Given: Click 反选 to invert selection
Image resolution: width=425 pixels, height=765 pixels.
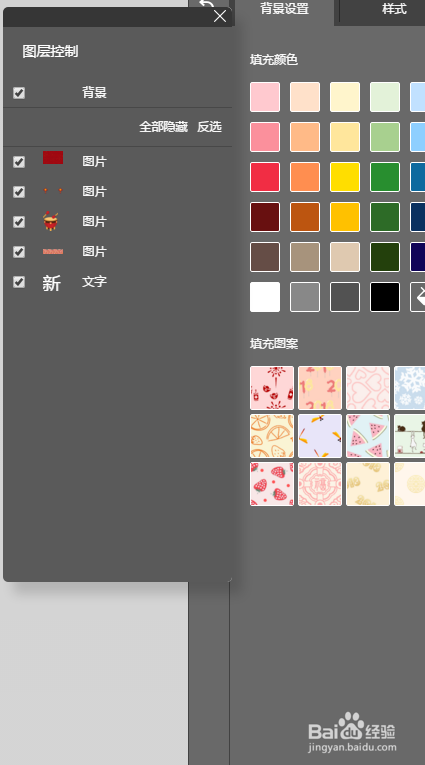Looking at the screenshot, I should coord(209,127).
